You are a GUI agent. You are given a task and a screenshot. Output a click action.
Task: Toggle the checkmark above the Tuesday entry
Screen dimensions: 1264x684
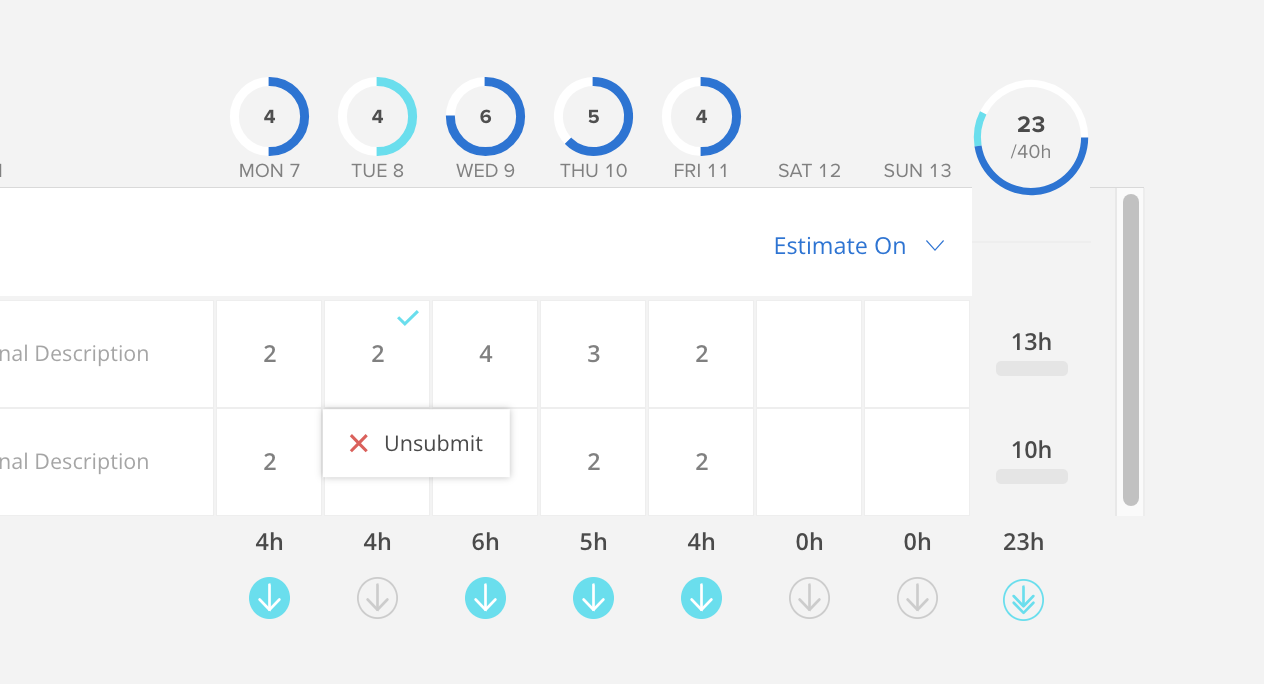(x=407, y=319)
